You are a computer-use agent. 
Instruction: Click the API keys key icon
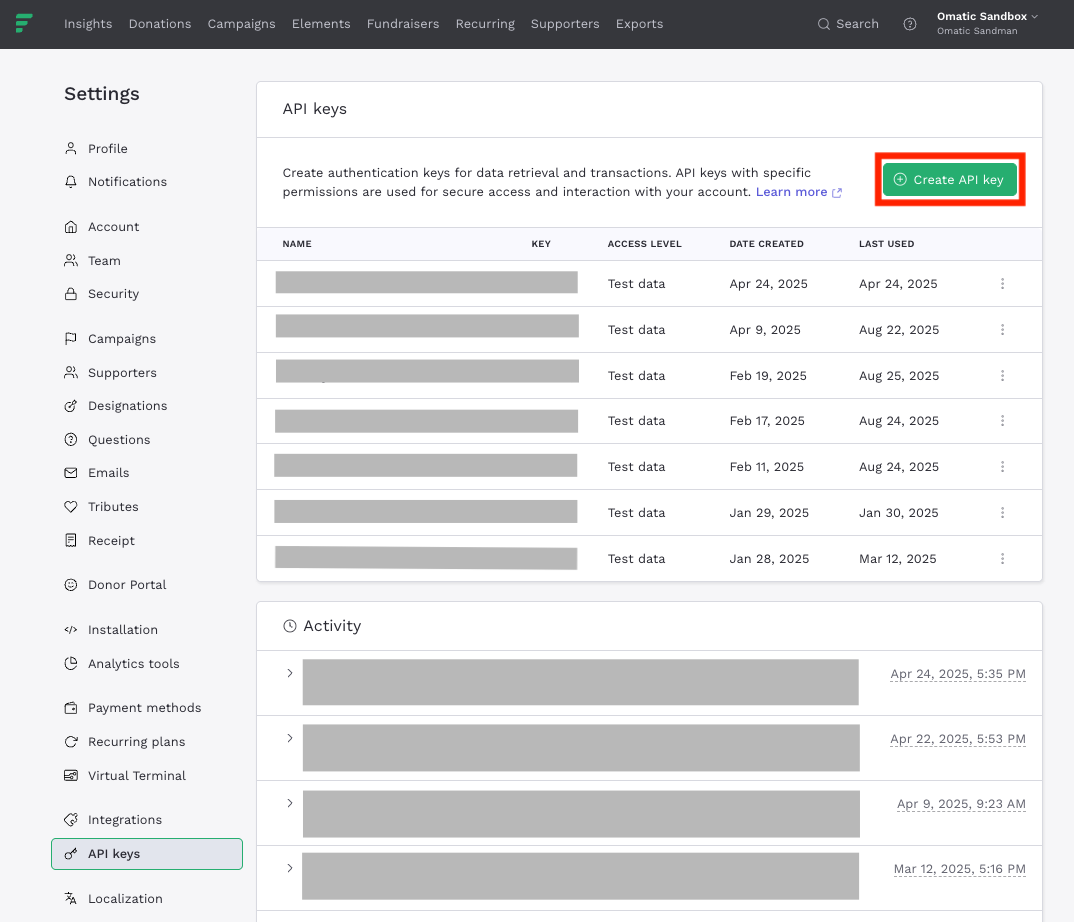pos(71,854)
